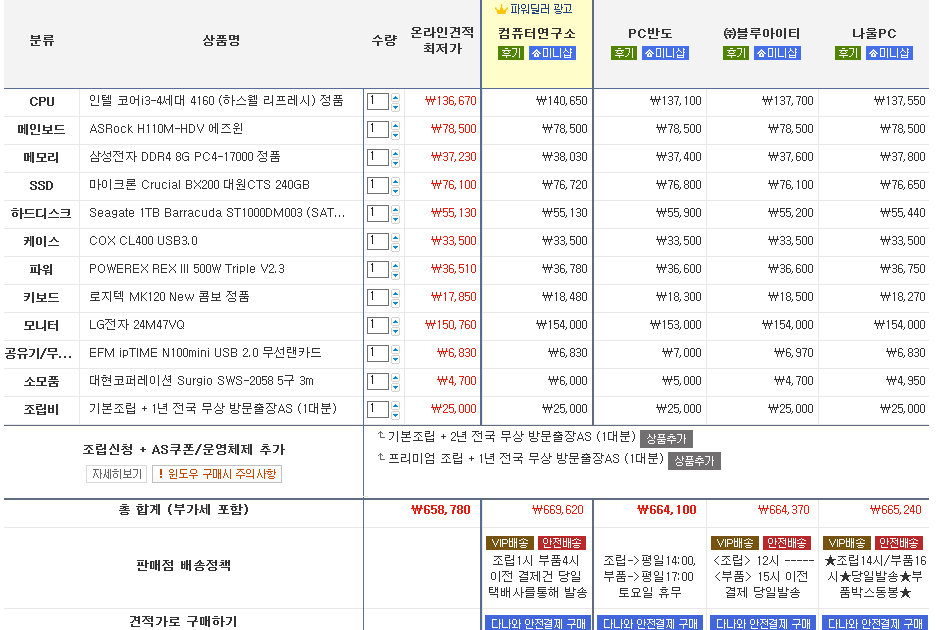Open the 윈도우 구매시 주의사항 notice
Viewport: 939px width, 630px height.
point(217,474)
